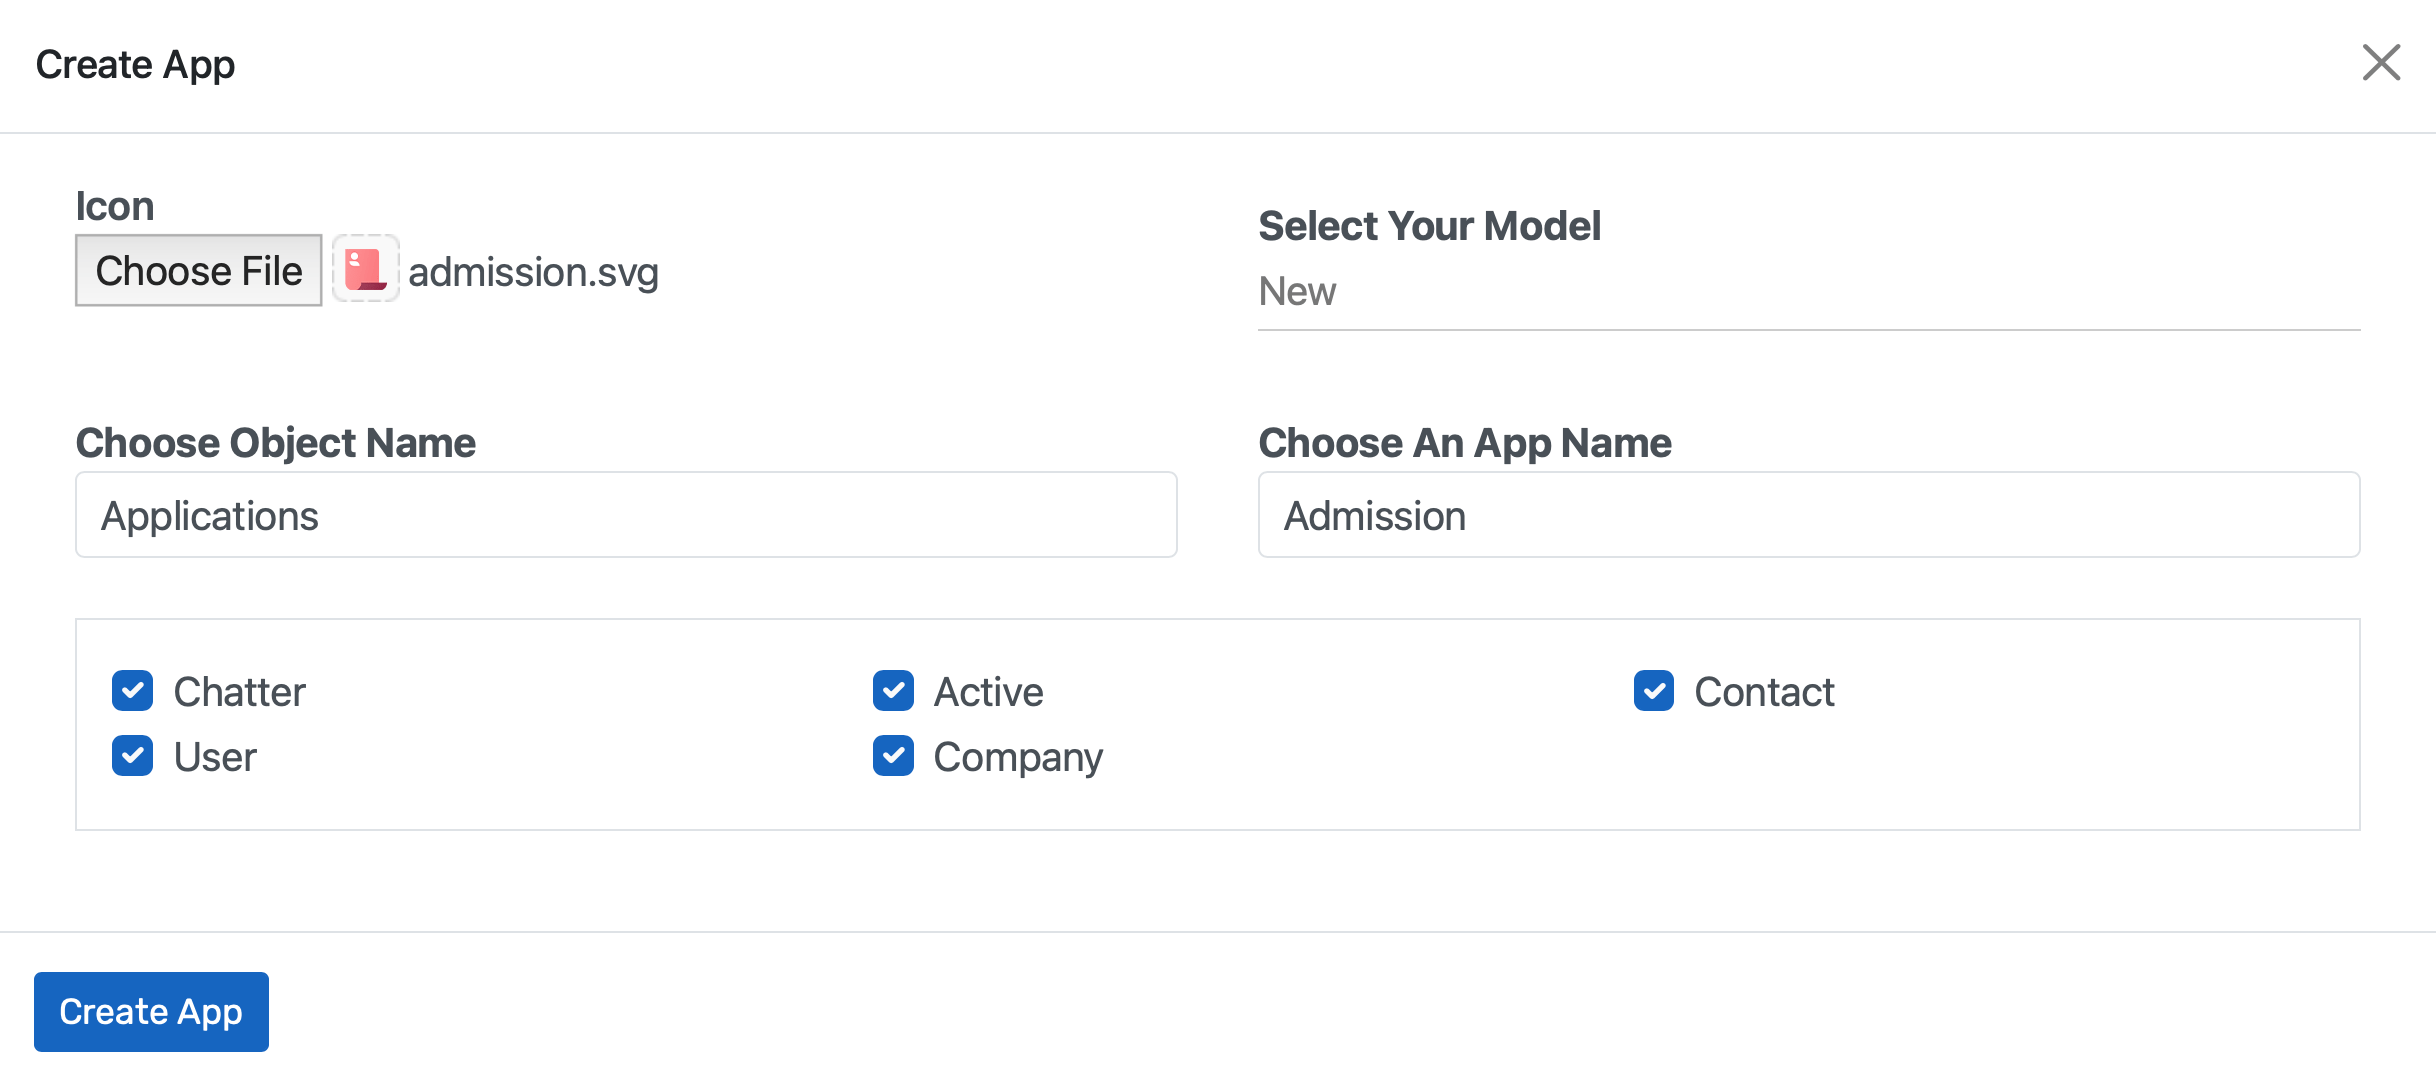Image resolution: width=2436 pixels, height=1084 pixels.
Task: Click inside the Choose Object Name field
Action: tap(625, 514)
